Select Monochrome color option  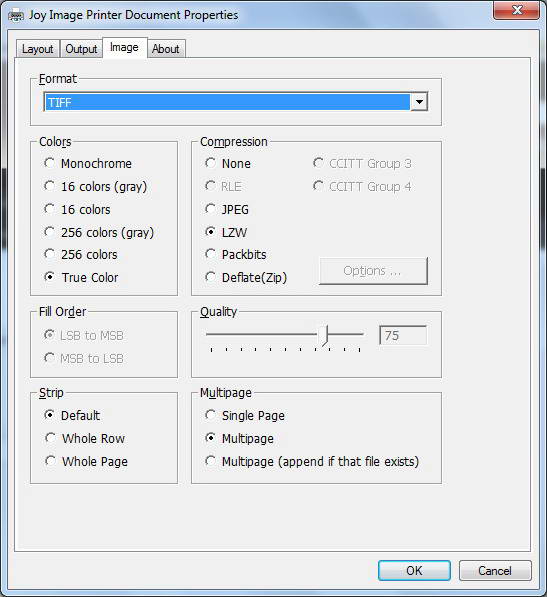coord(88,164)
